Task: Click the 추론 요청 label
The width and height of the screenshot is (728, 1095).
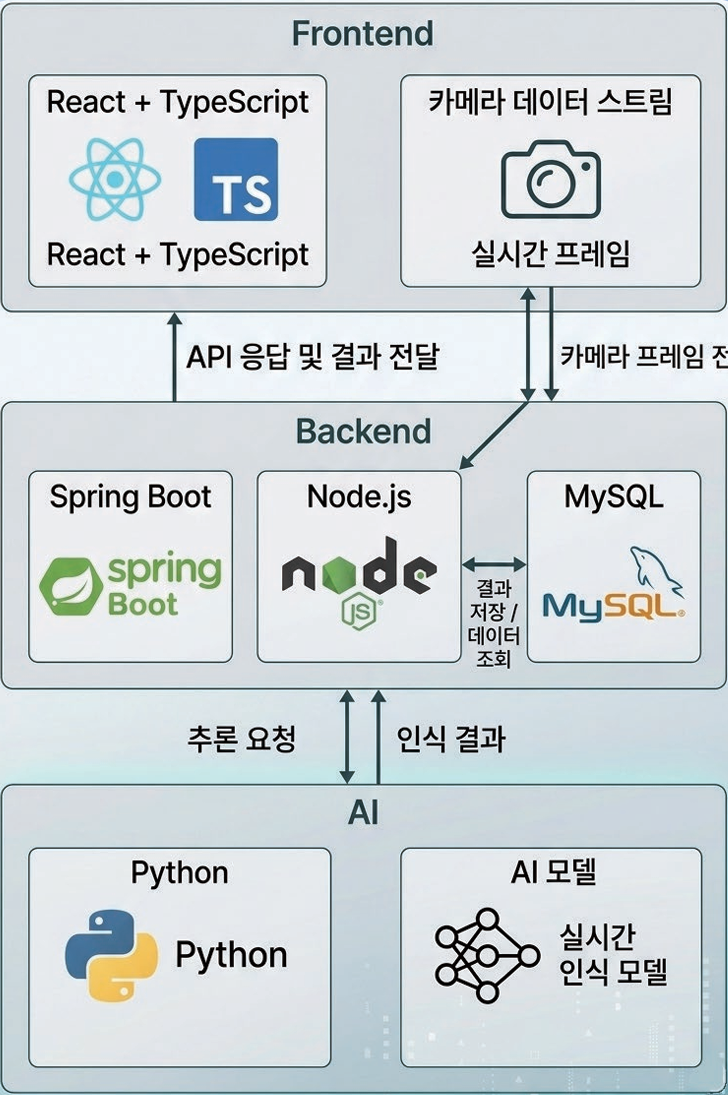Action: point(242,738)
